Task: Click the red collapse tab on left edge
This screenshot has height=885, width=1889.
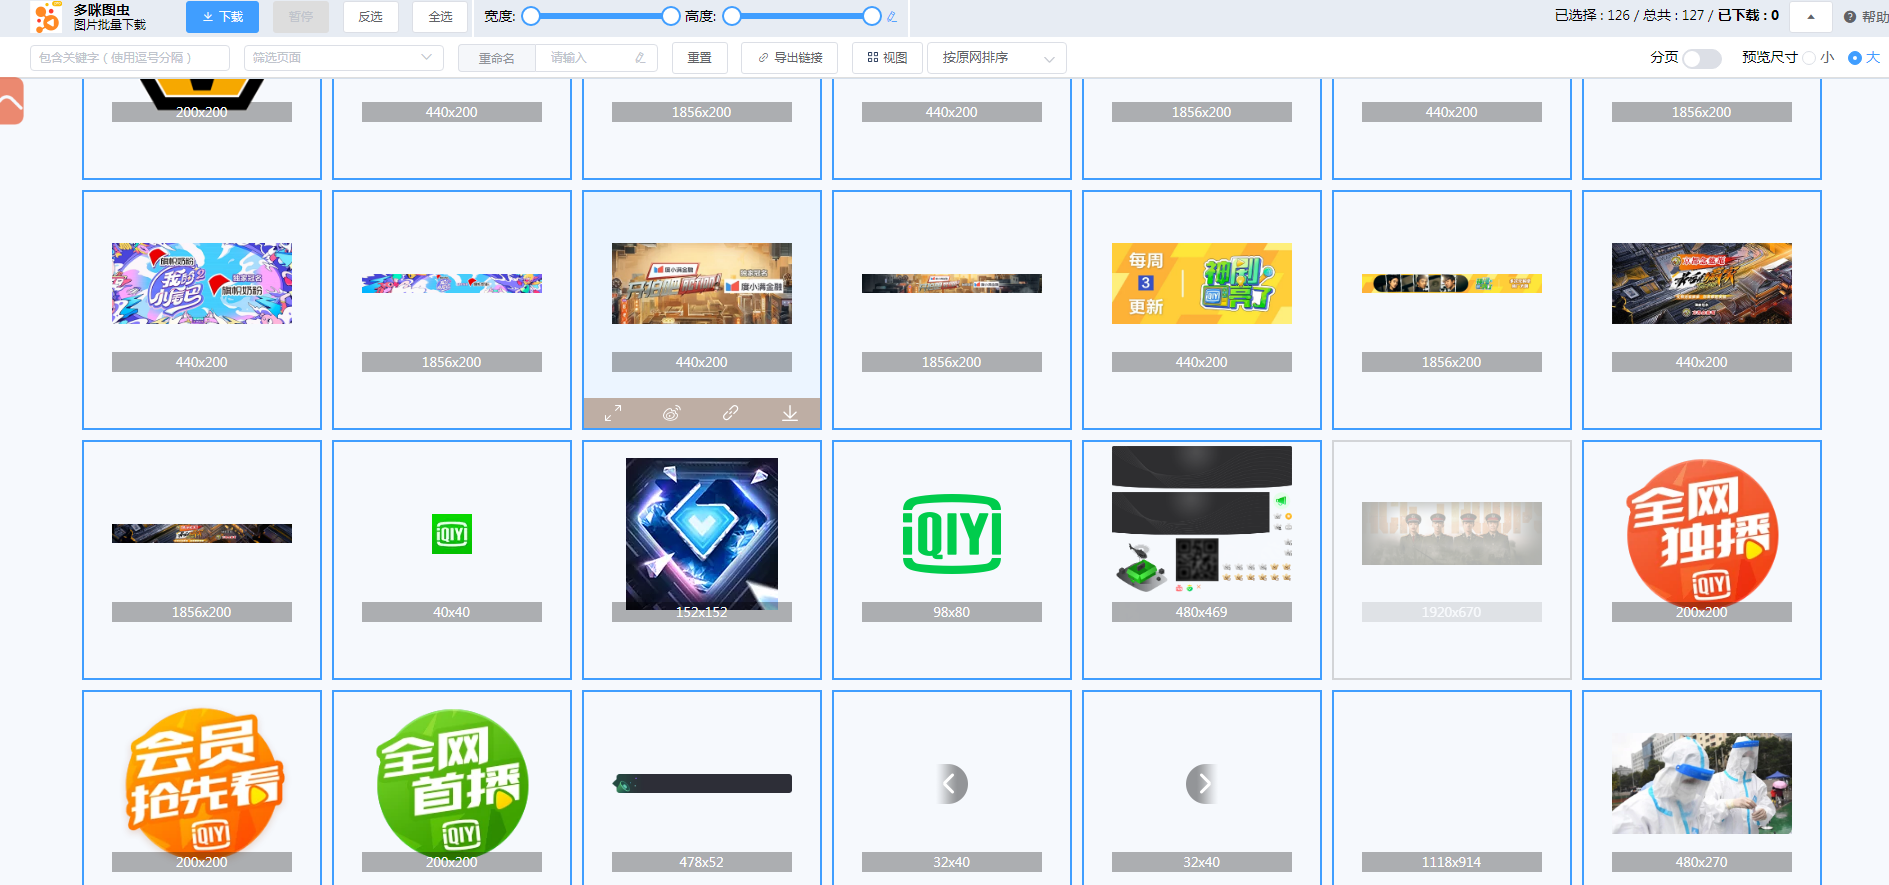Action: (11, 101)
